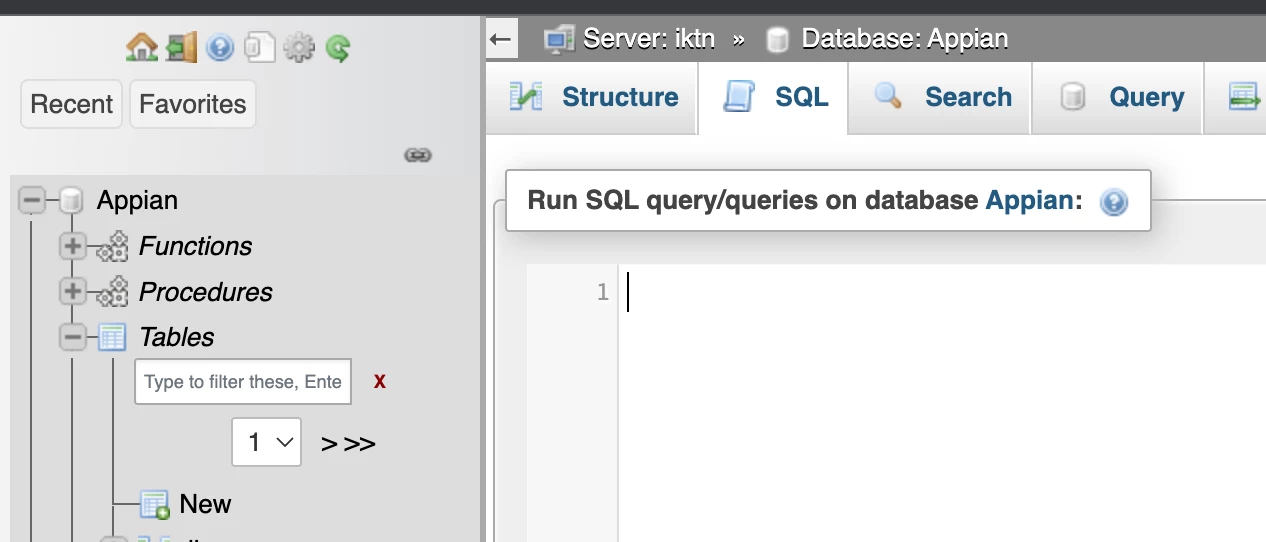Open navigation panel settings gear icon
Screen dimensions: 1266x542
[x=298, y=47]
